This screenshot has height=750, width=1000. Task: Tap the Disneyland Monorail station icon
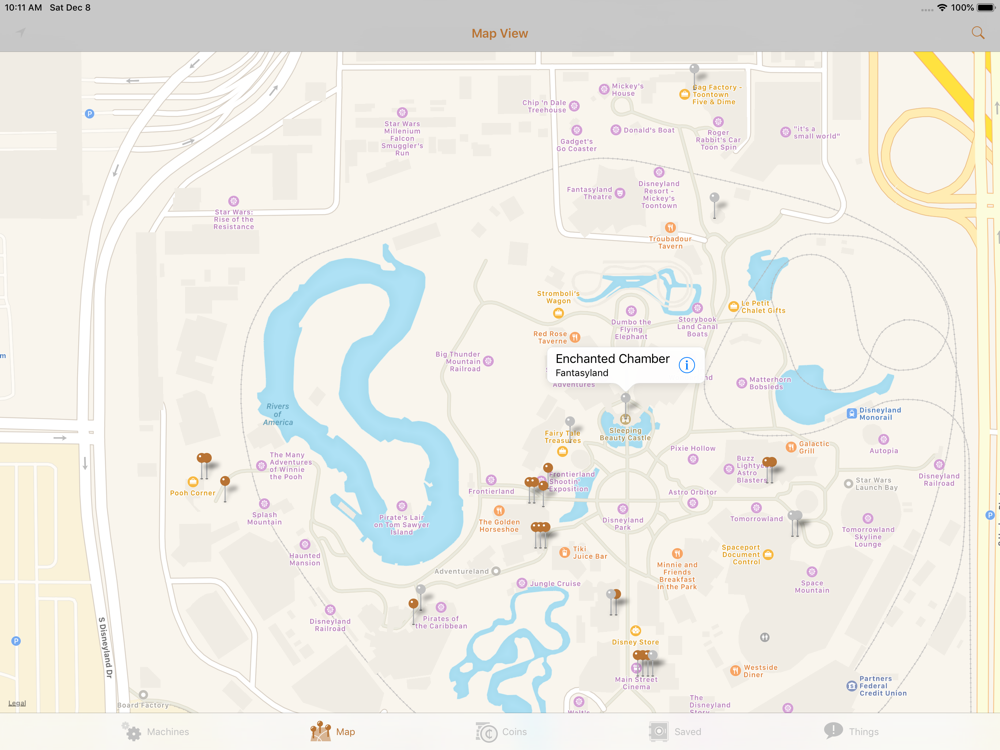point(851,413)
